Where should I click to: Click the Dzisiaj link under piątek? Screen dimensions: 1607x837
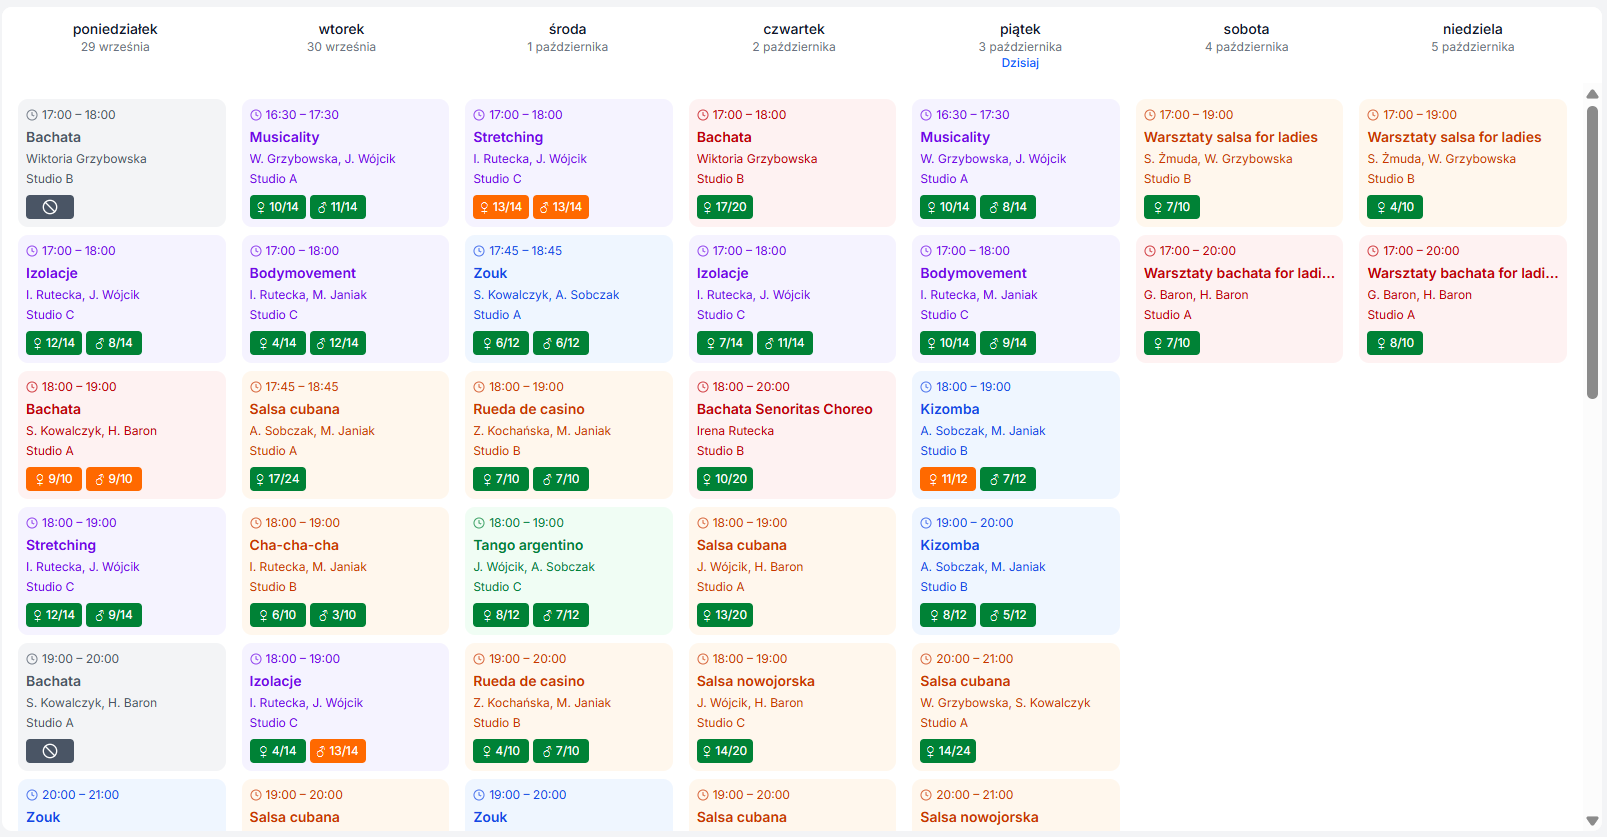(1020, 63)
